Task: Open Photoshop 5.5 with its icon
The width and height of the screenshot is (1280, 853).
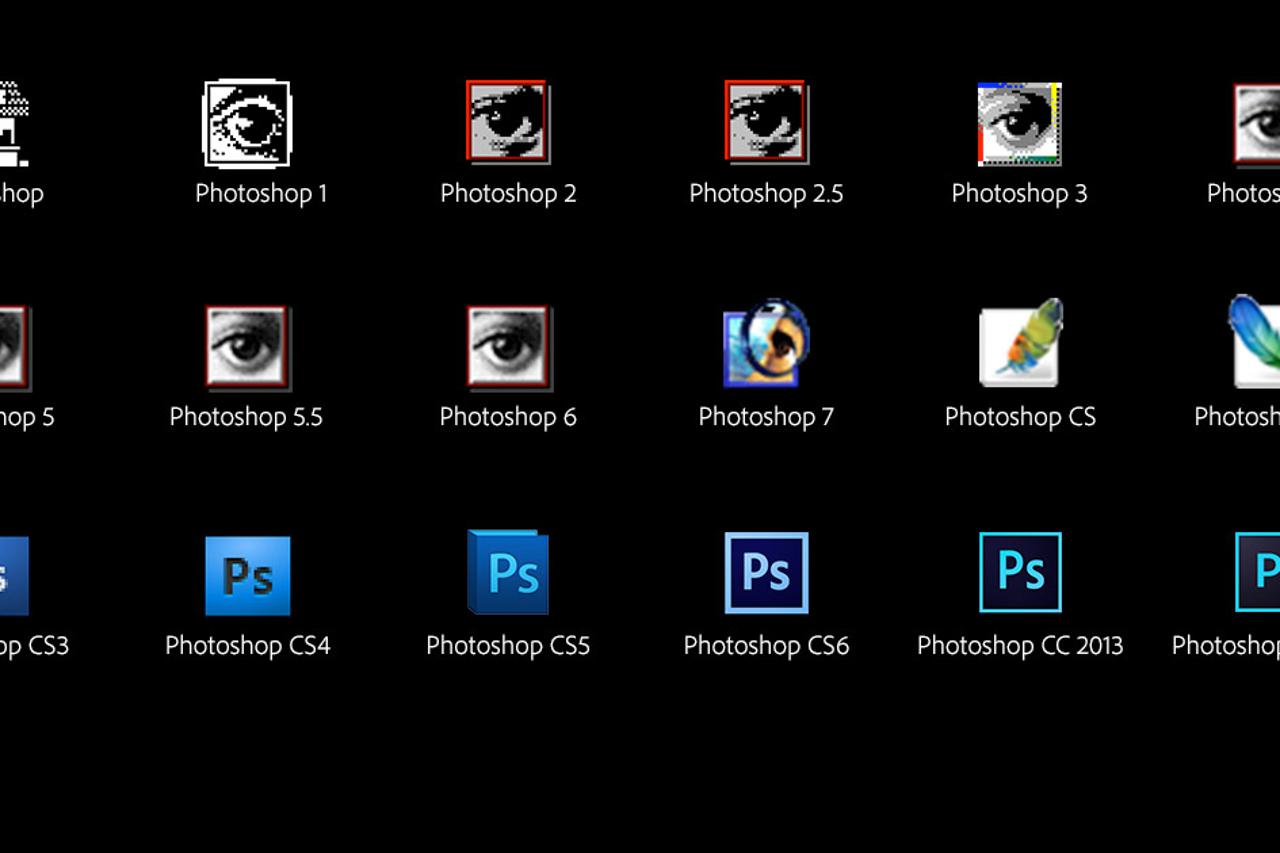Action: point(247,346)
